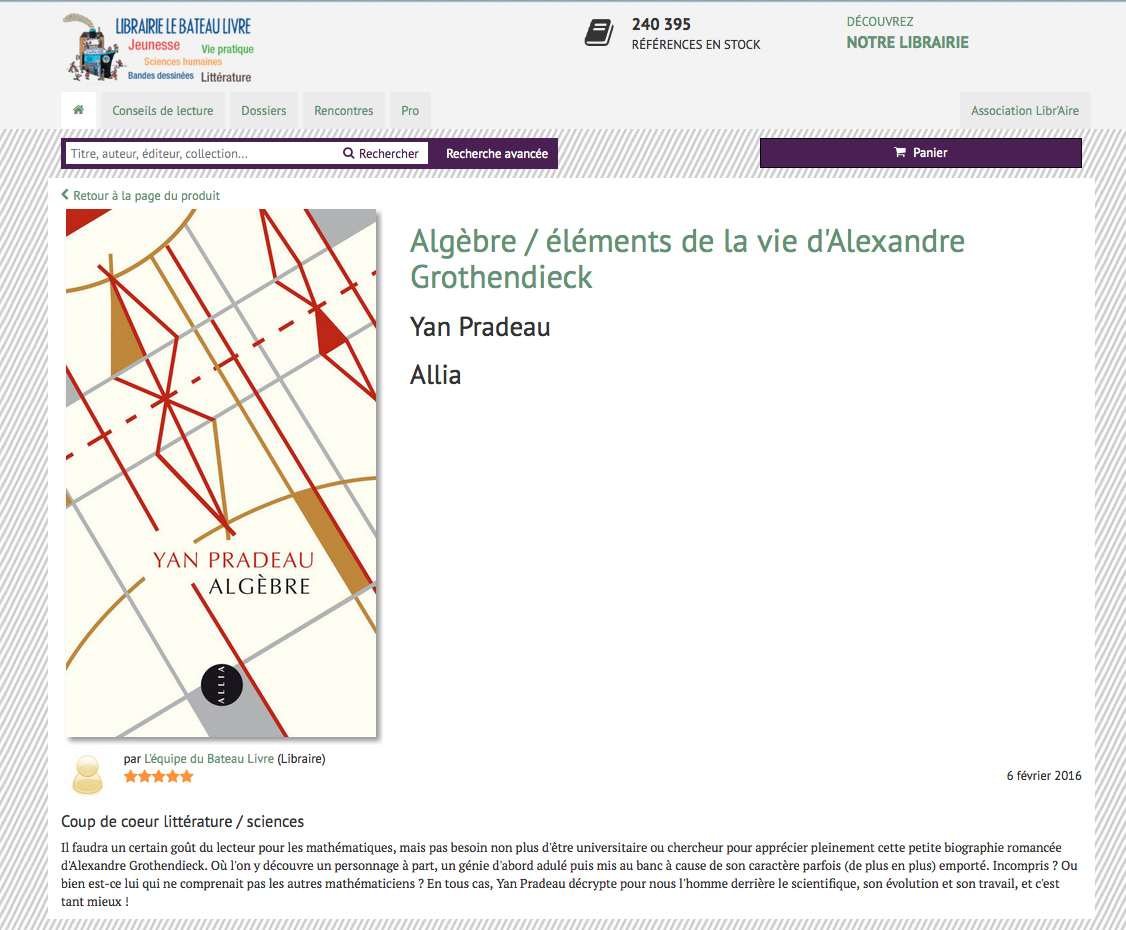Screen dimensions: 1126x930
Task: Focus the title, author search field
Action: point(201,154)
